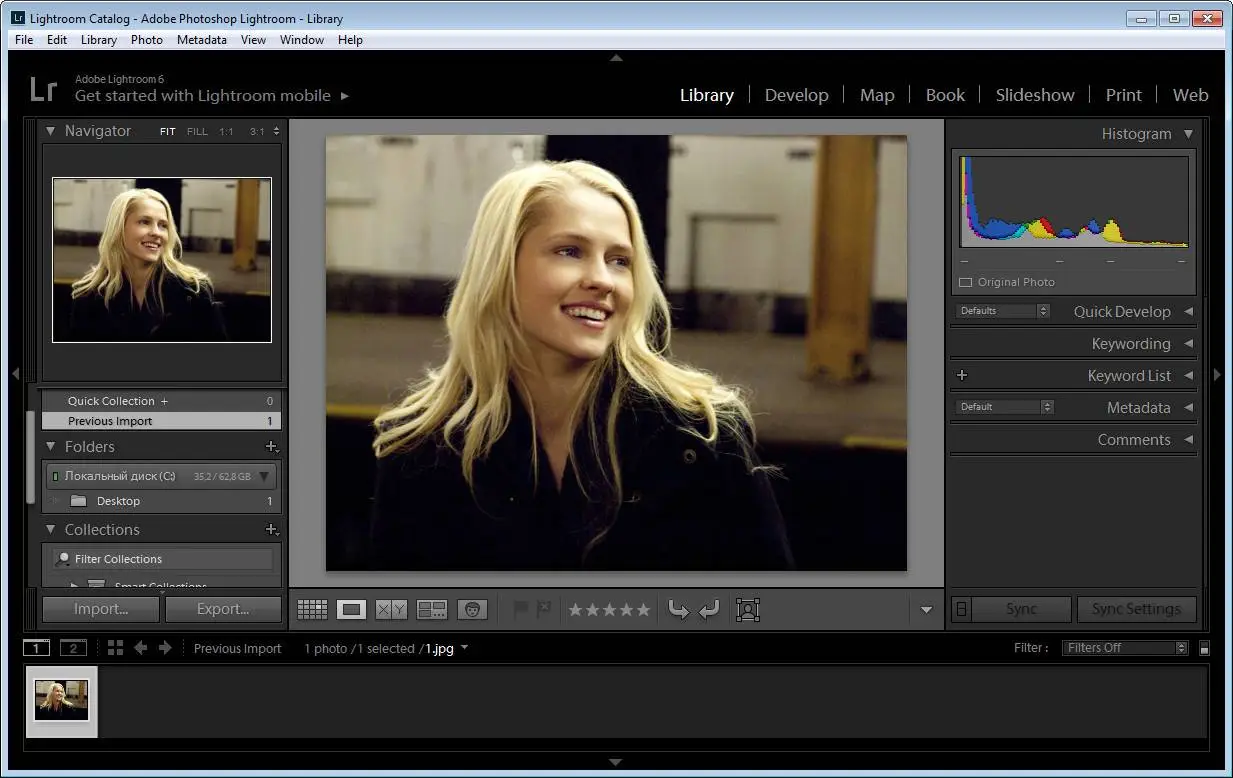
Task: Click the Filter Collections search magnifier icon
Action: coord(64,559)
